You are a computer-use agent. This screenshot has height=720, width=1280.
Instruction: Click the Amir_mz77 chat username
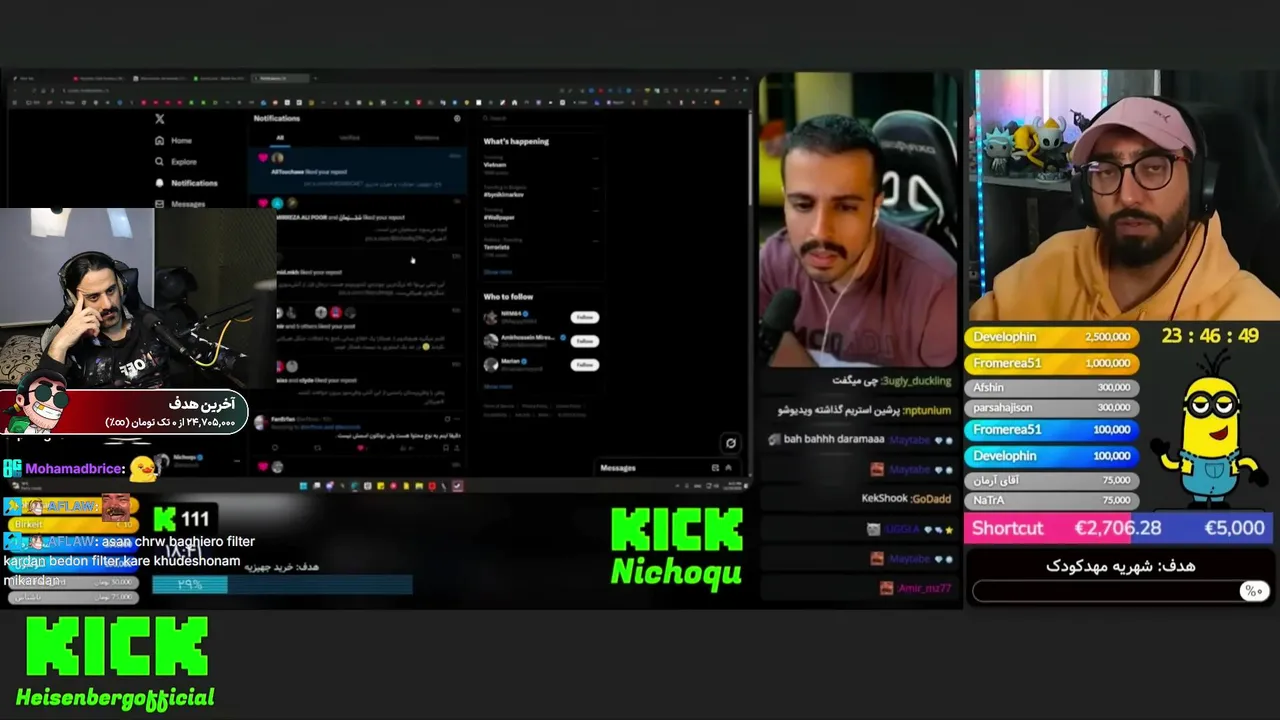(x=923, y=589)
